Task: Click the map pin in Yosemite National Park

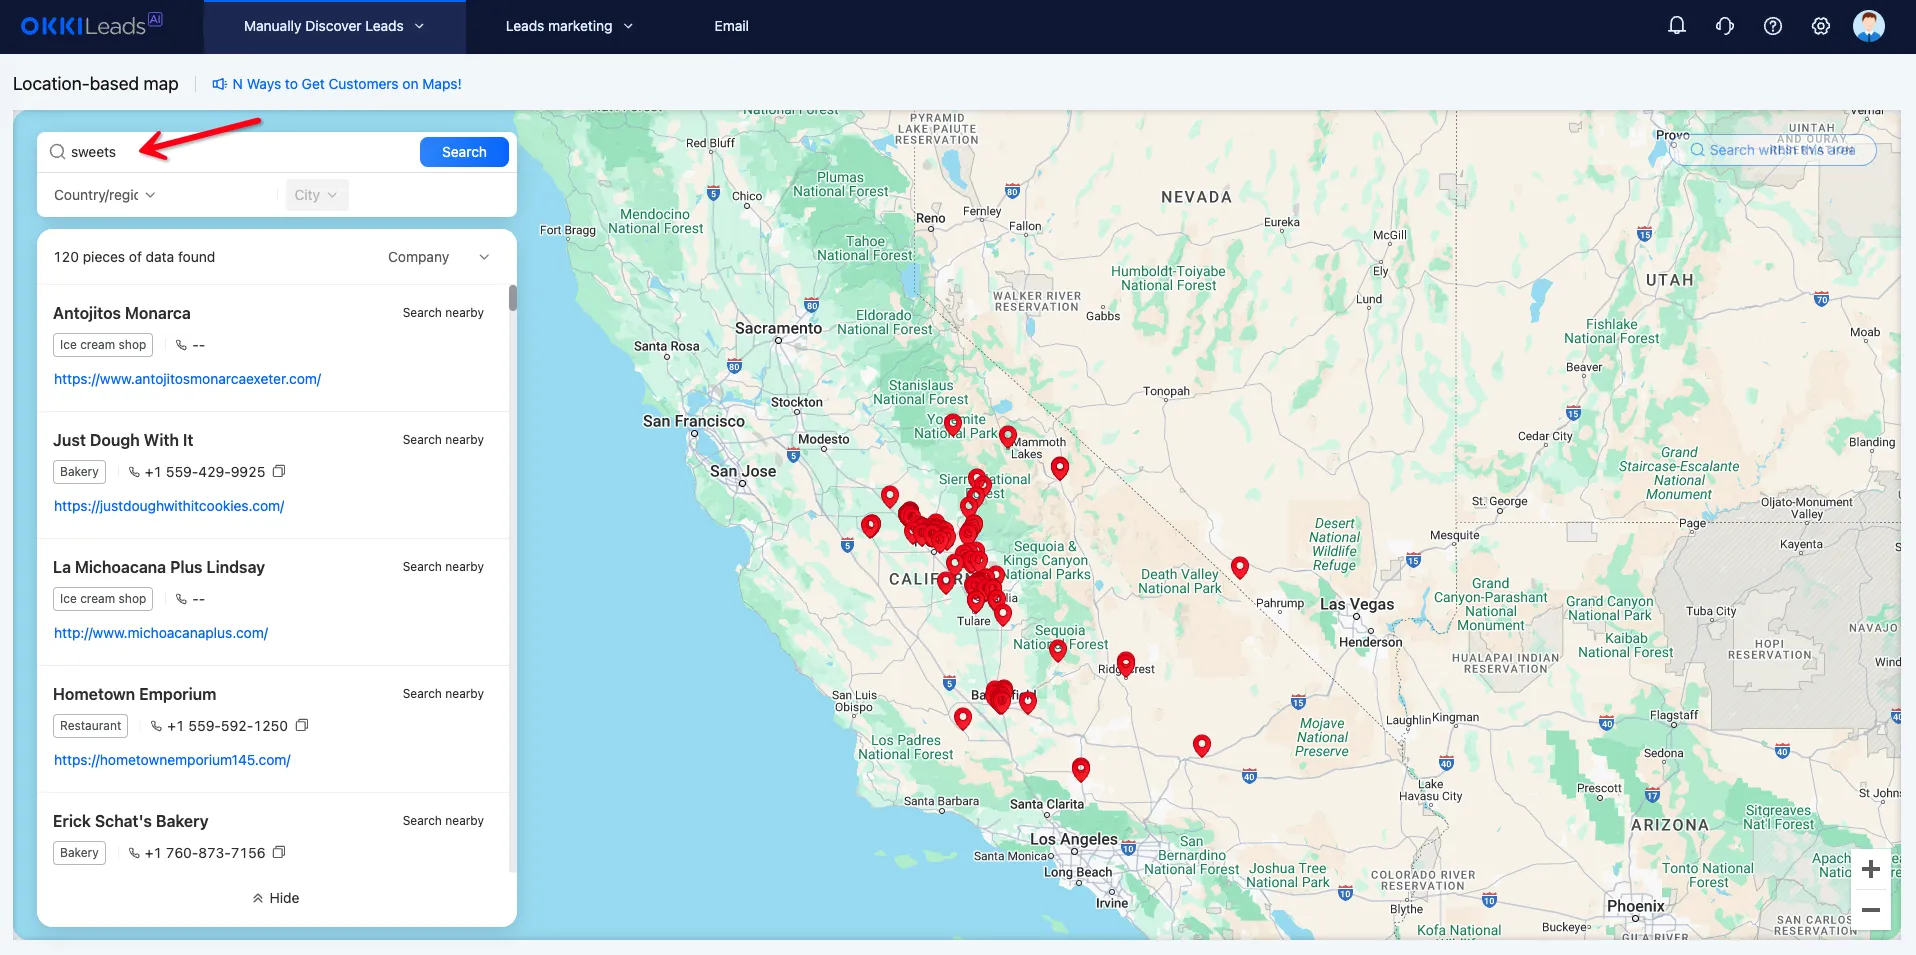Action: [953, 424]
